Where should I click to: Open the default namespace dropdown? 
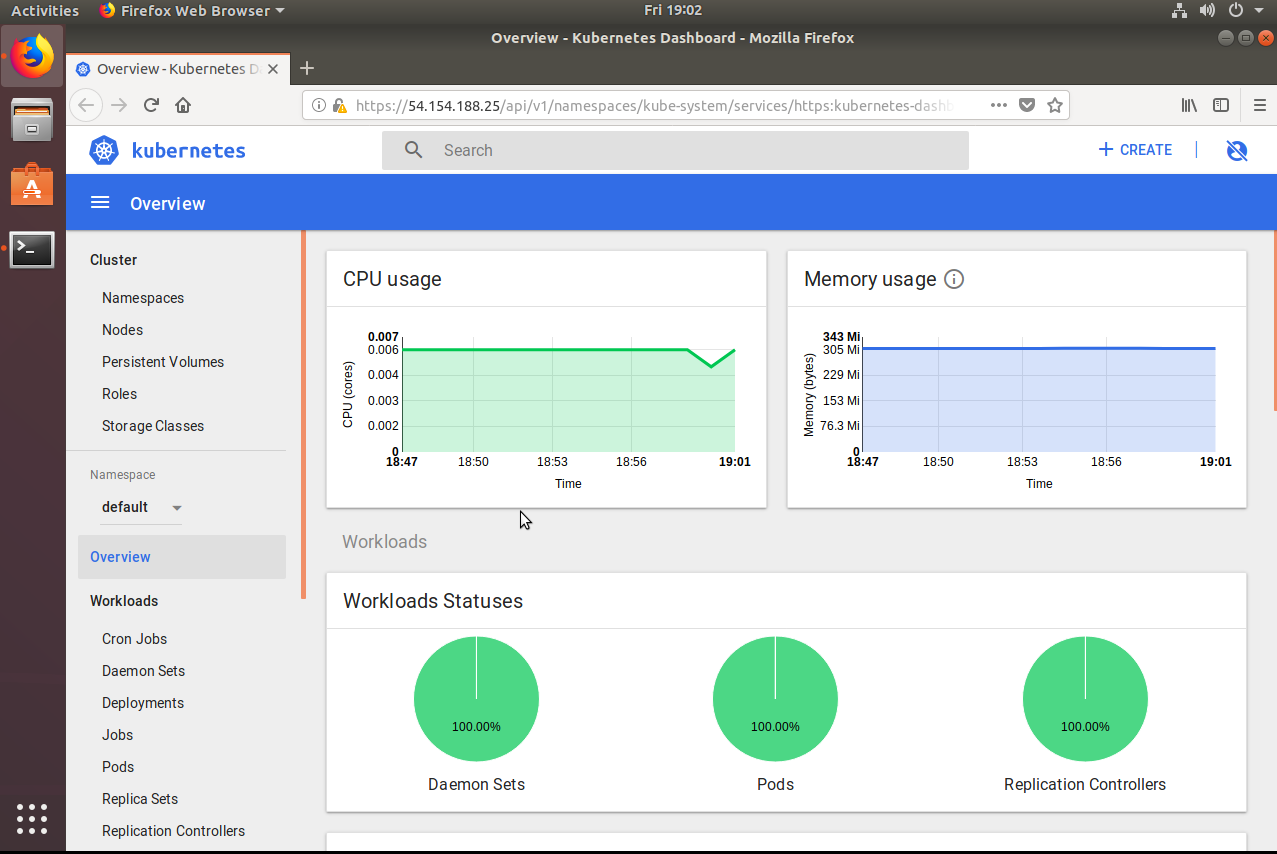pyautogui.click(x=141, y=507)
